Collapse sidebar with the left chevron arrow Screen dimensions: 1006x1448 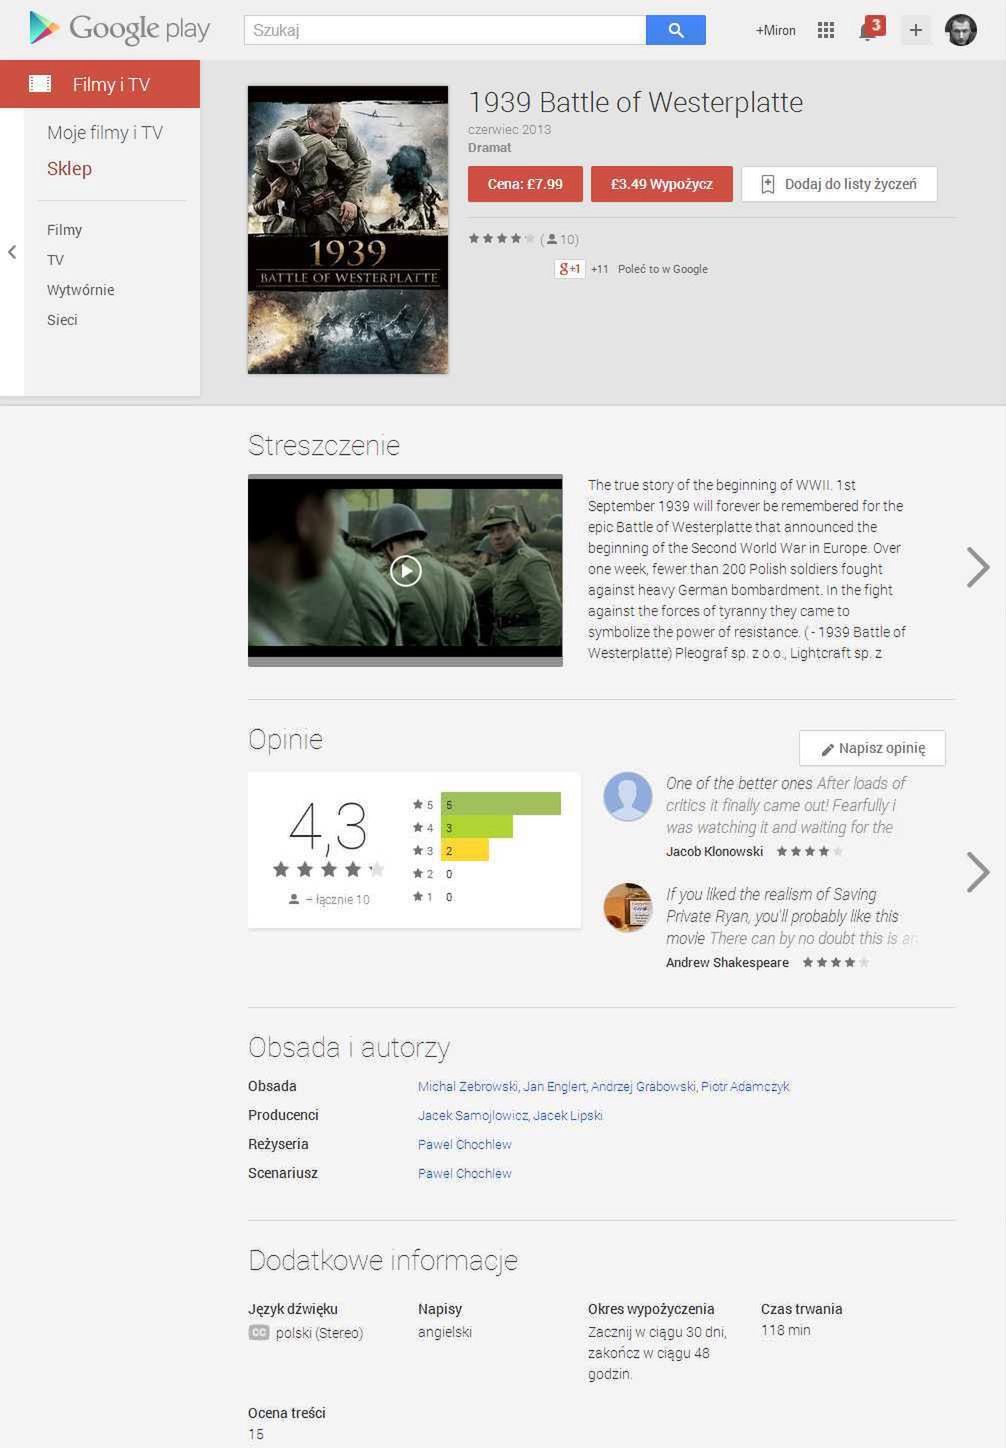(x=12, y=252)
